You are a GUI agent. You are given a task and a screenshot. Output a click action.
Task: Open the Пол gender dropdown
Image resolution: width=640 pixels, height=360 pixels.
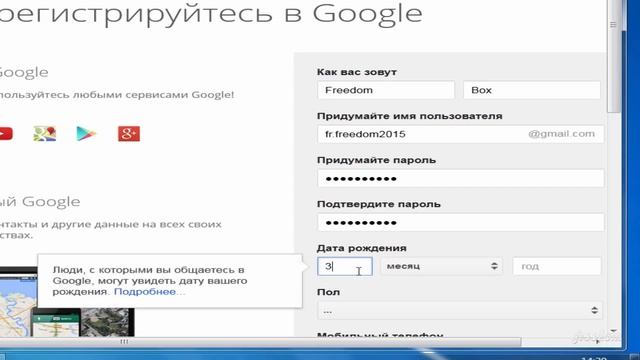(460, 311)
